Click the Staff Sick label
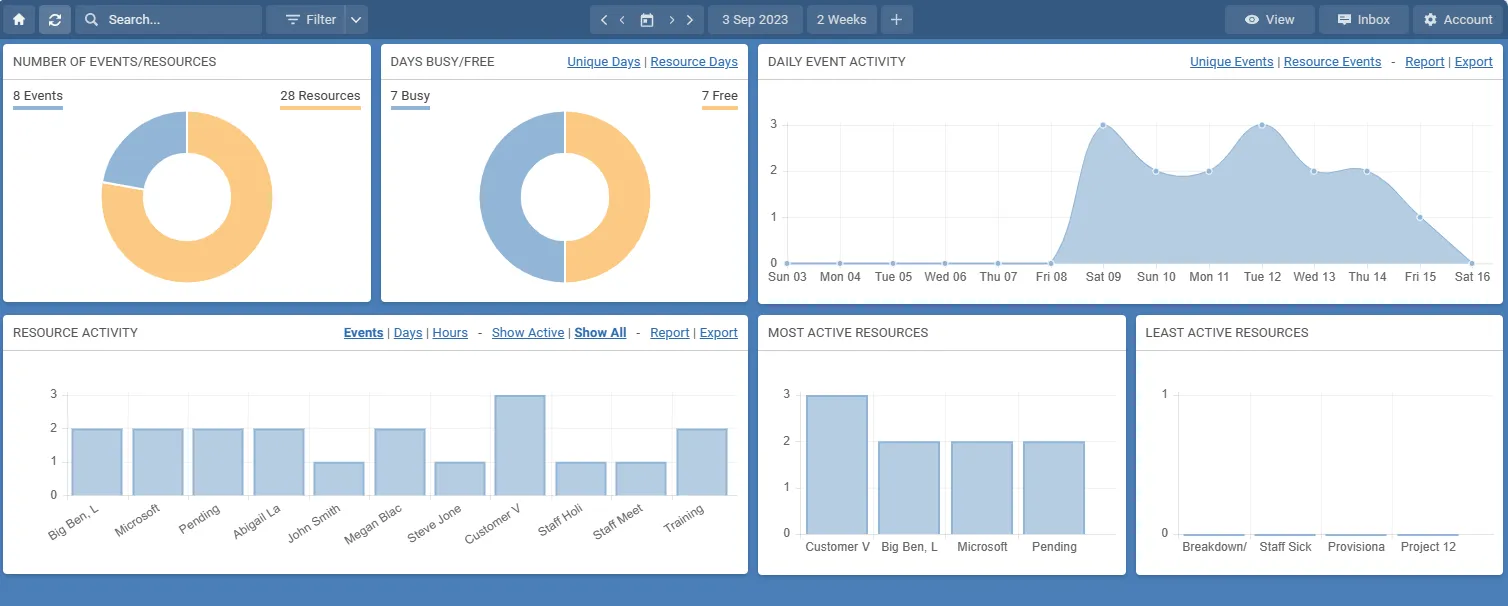This screenshot has width=1508, height=606. [x=1286, y=547]
